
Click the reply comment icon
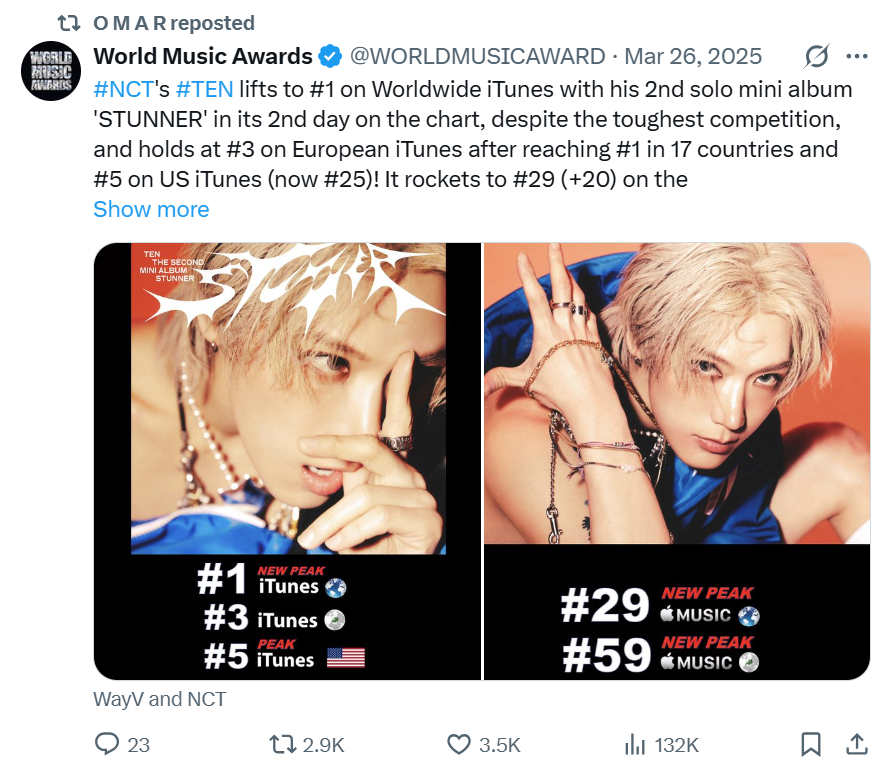coord(107,744)
